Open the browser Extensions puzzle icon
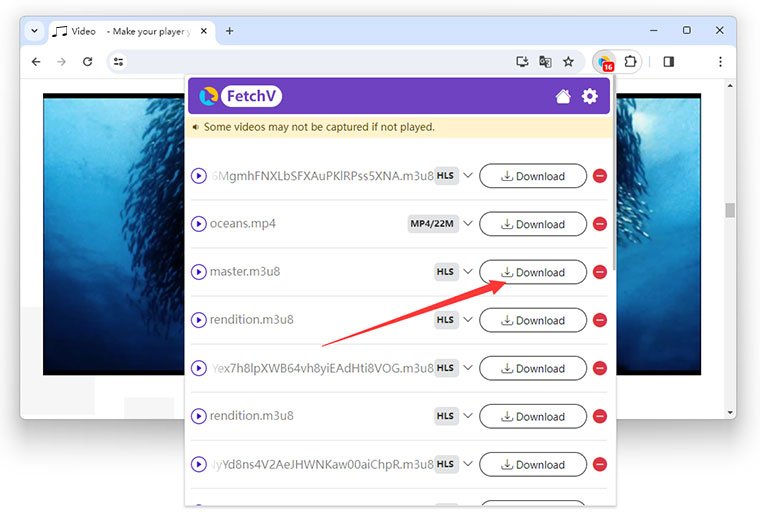 [x=630, y=61]
